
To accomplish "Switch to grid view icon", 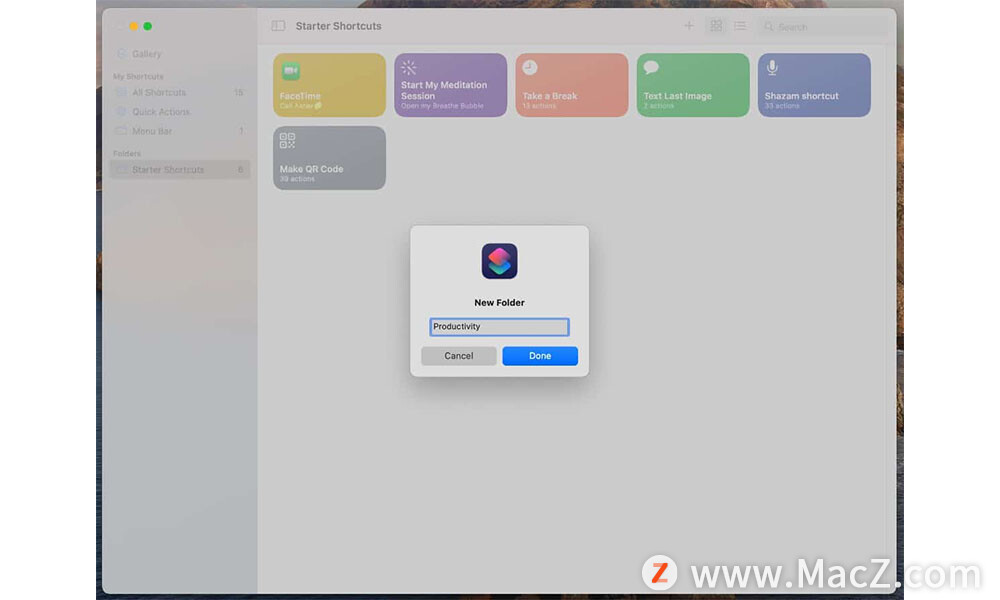I will click(x=716, y=26).
